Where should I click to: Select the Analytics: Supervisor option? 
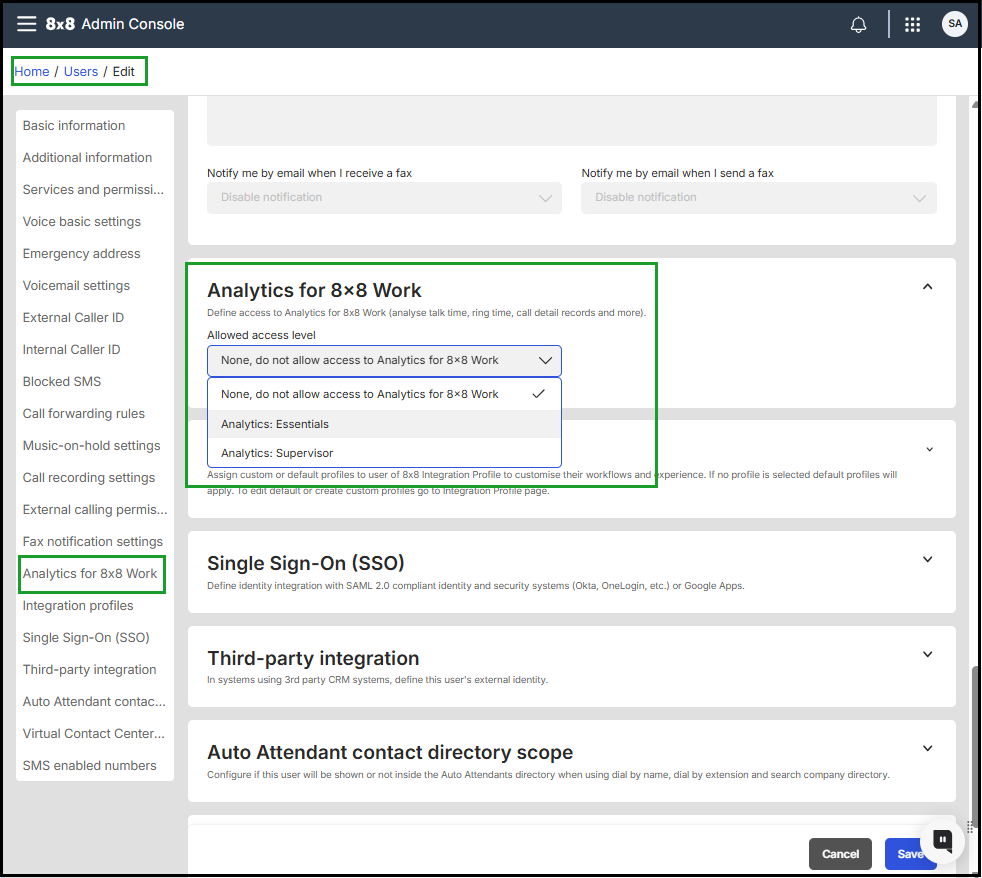pyautogui.click(x=278, y=452)
